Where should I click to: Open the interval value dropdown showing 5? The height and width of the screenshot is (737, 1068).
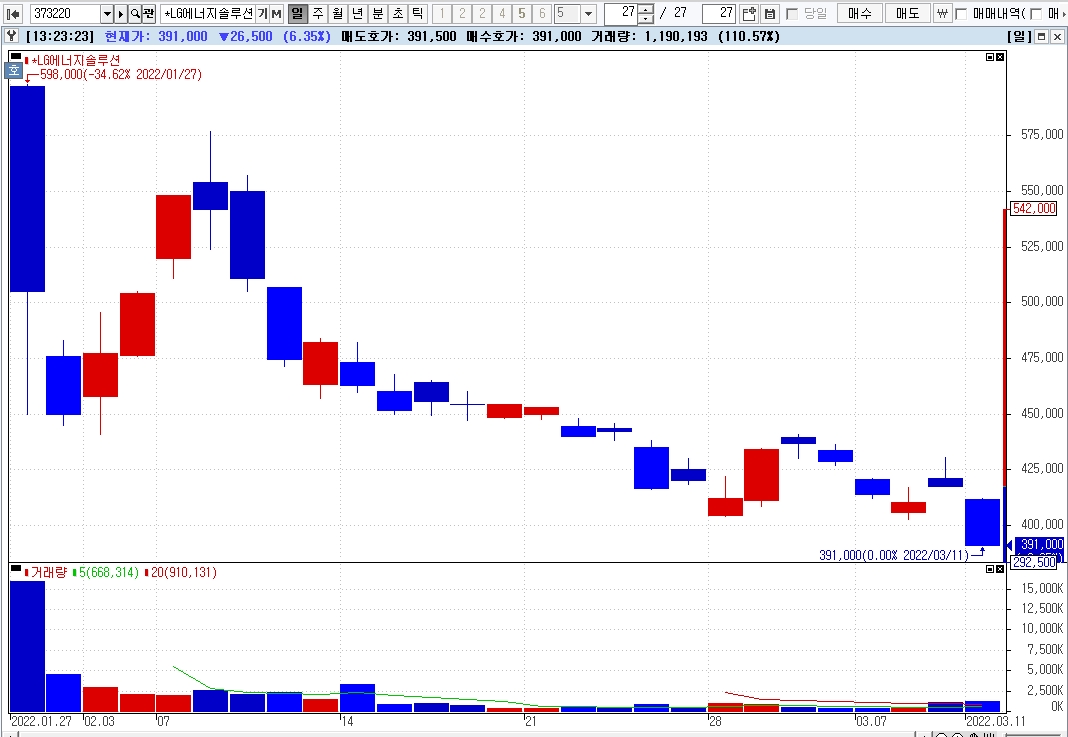pos(588,13)
